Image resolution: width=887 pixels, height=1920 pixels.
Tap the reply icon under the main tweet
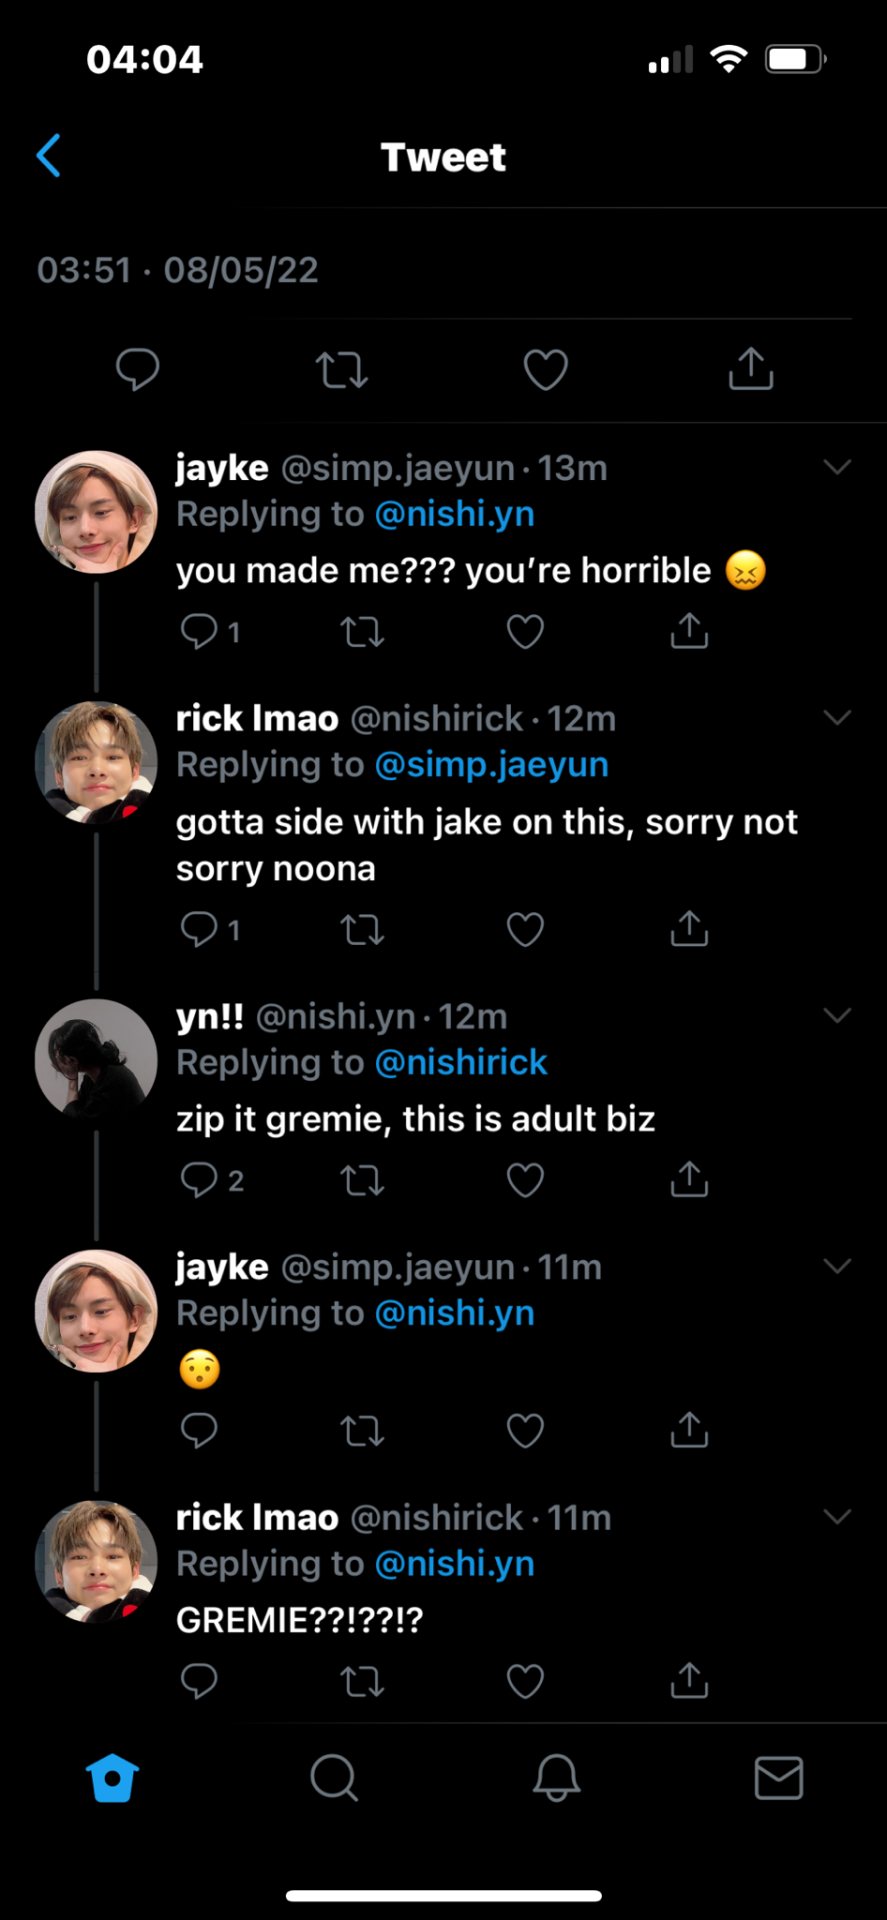(x=138, y=369)
